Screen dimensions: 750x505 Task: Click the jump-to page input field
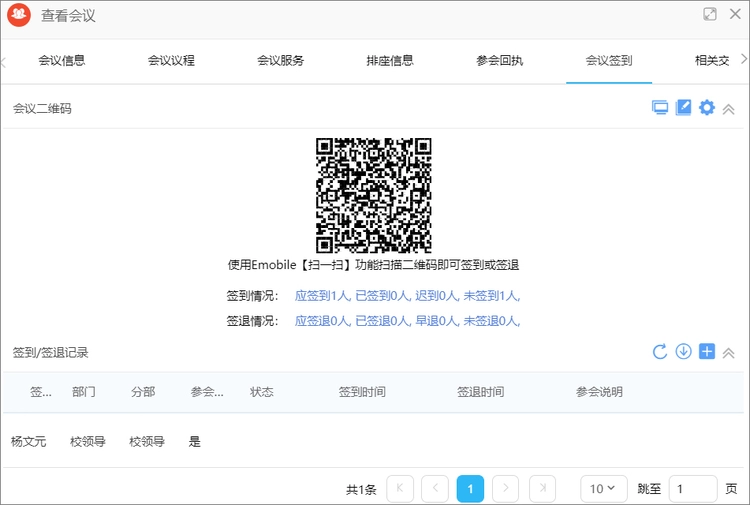[x=692, y=489]
